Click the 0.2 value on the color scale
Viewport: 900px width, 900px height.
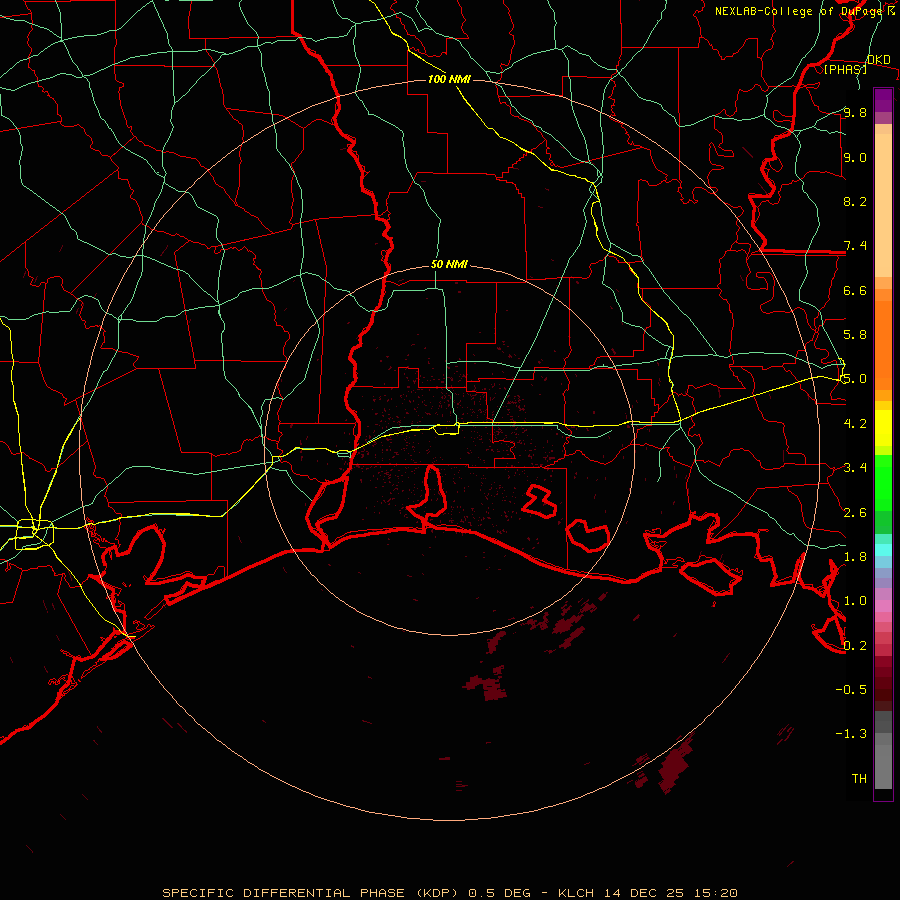[855, 646]
